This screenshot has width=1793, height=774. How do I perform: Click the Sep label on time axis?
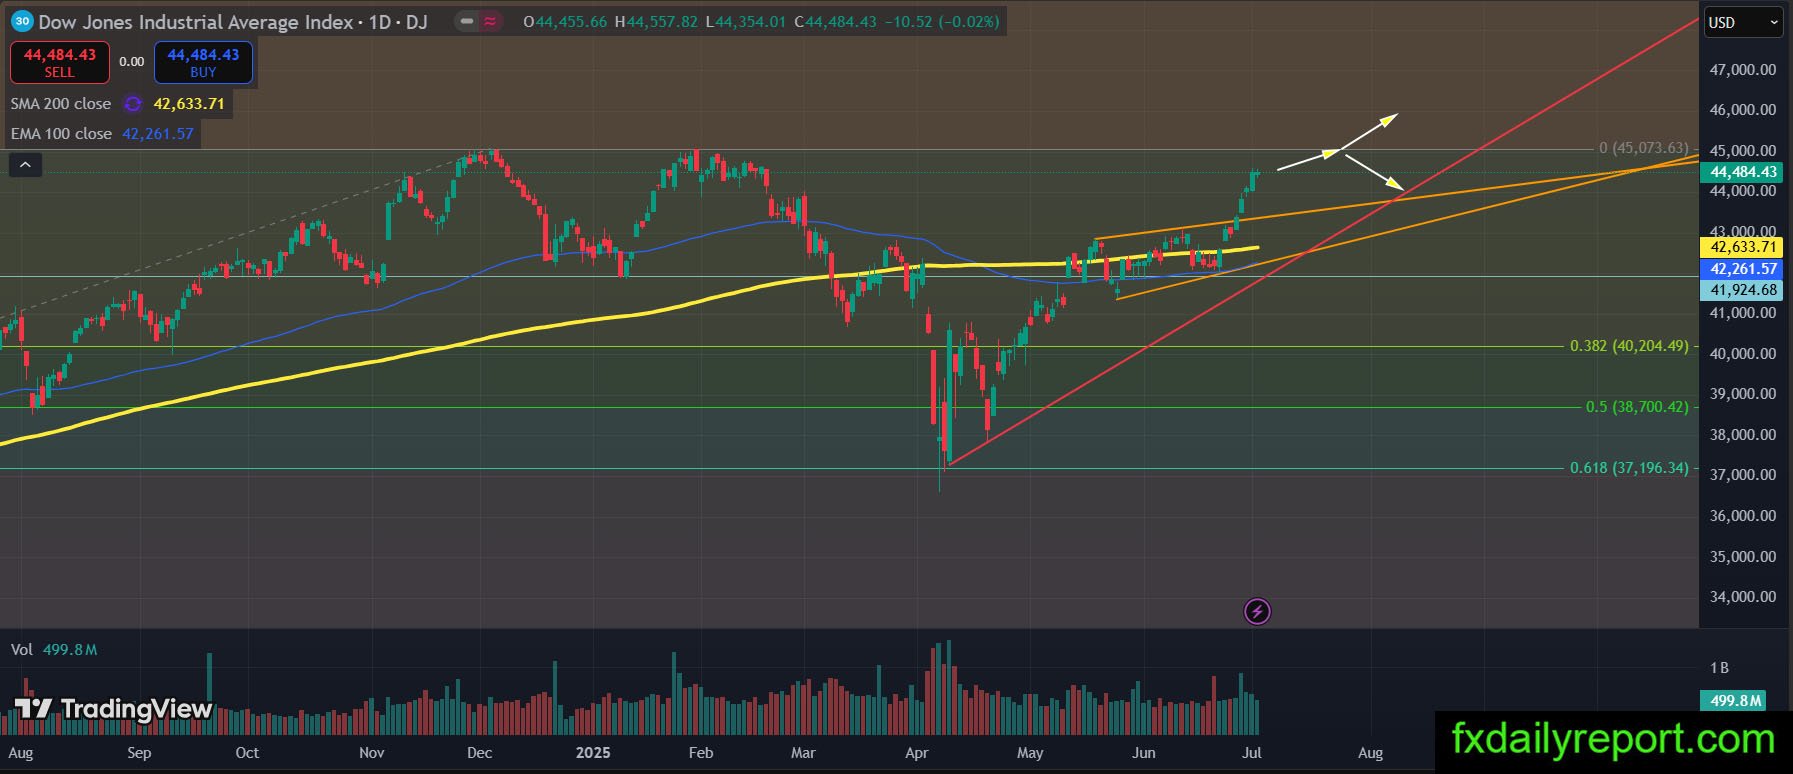(x=139, y=753)
